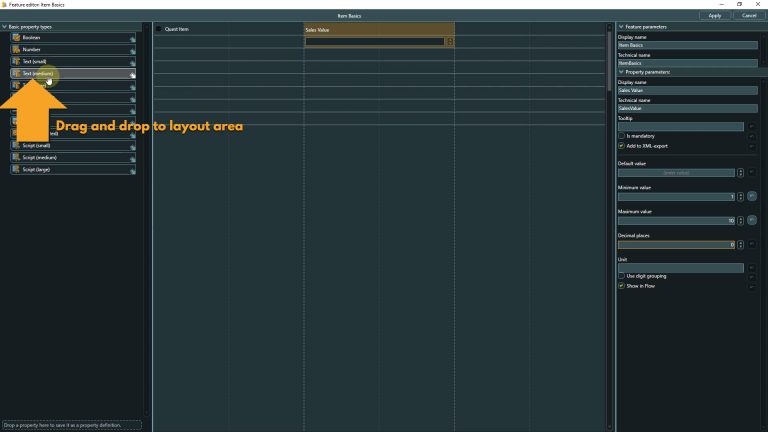Restore the Feature editor window size
The image size is (768, 432).
(739, 4)
